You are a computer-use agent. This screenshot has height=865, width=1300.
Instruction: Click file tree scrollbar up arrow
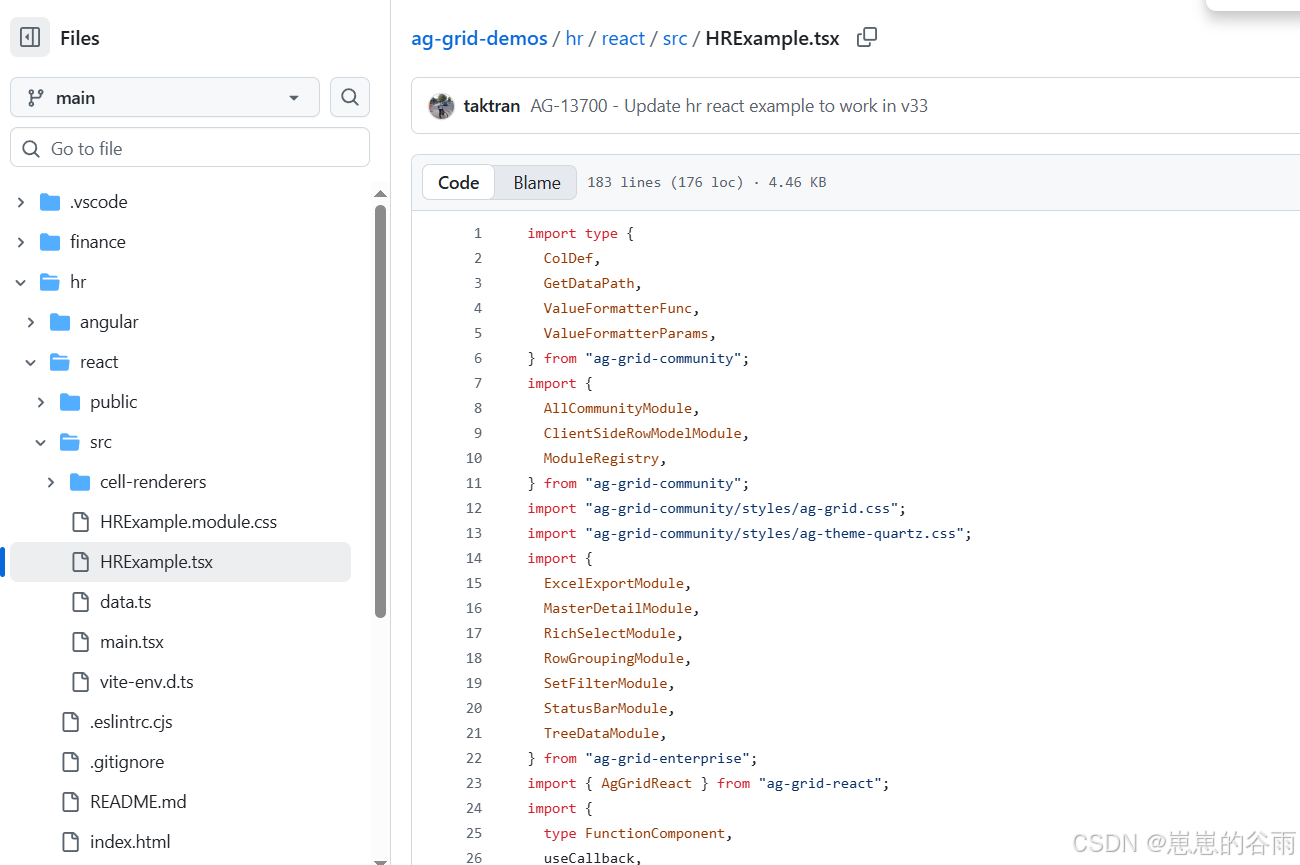click(x=380, y=194)
